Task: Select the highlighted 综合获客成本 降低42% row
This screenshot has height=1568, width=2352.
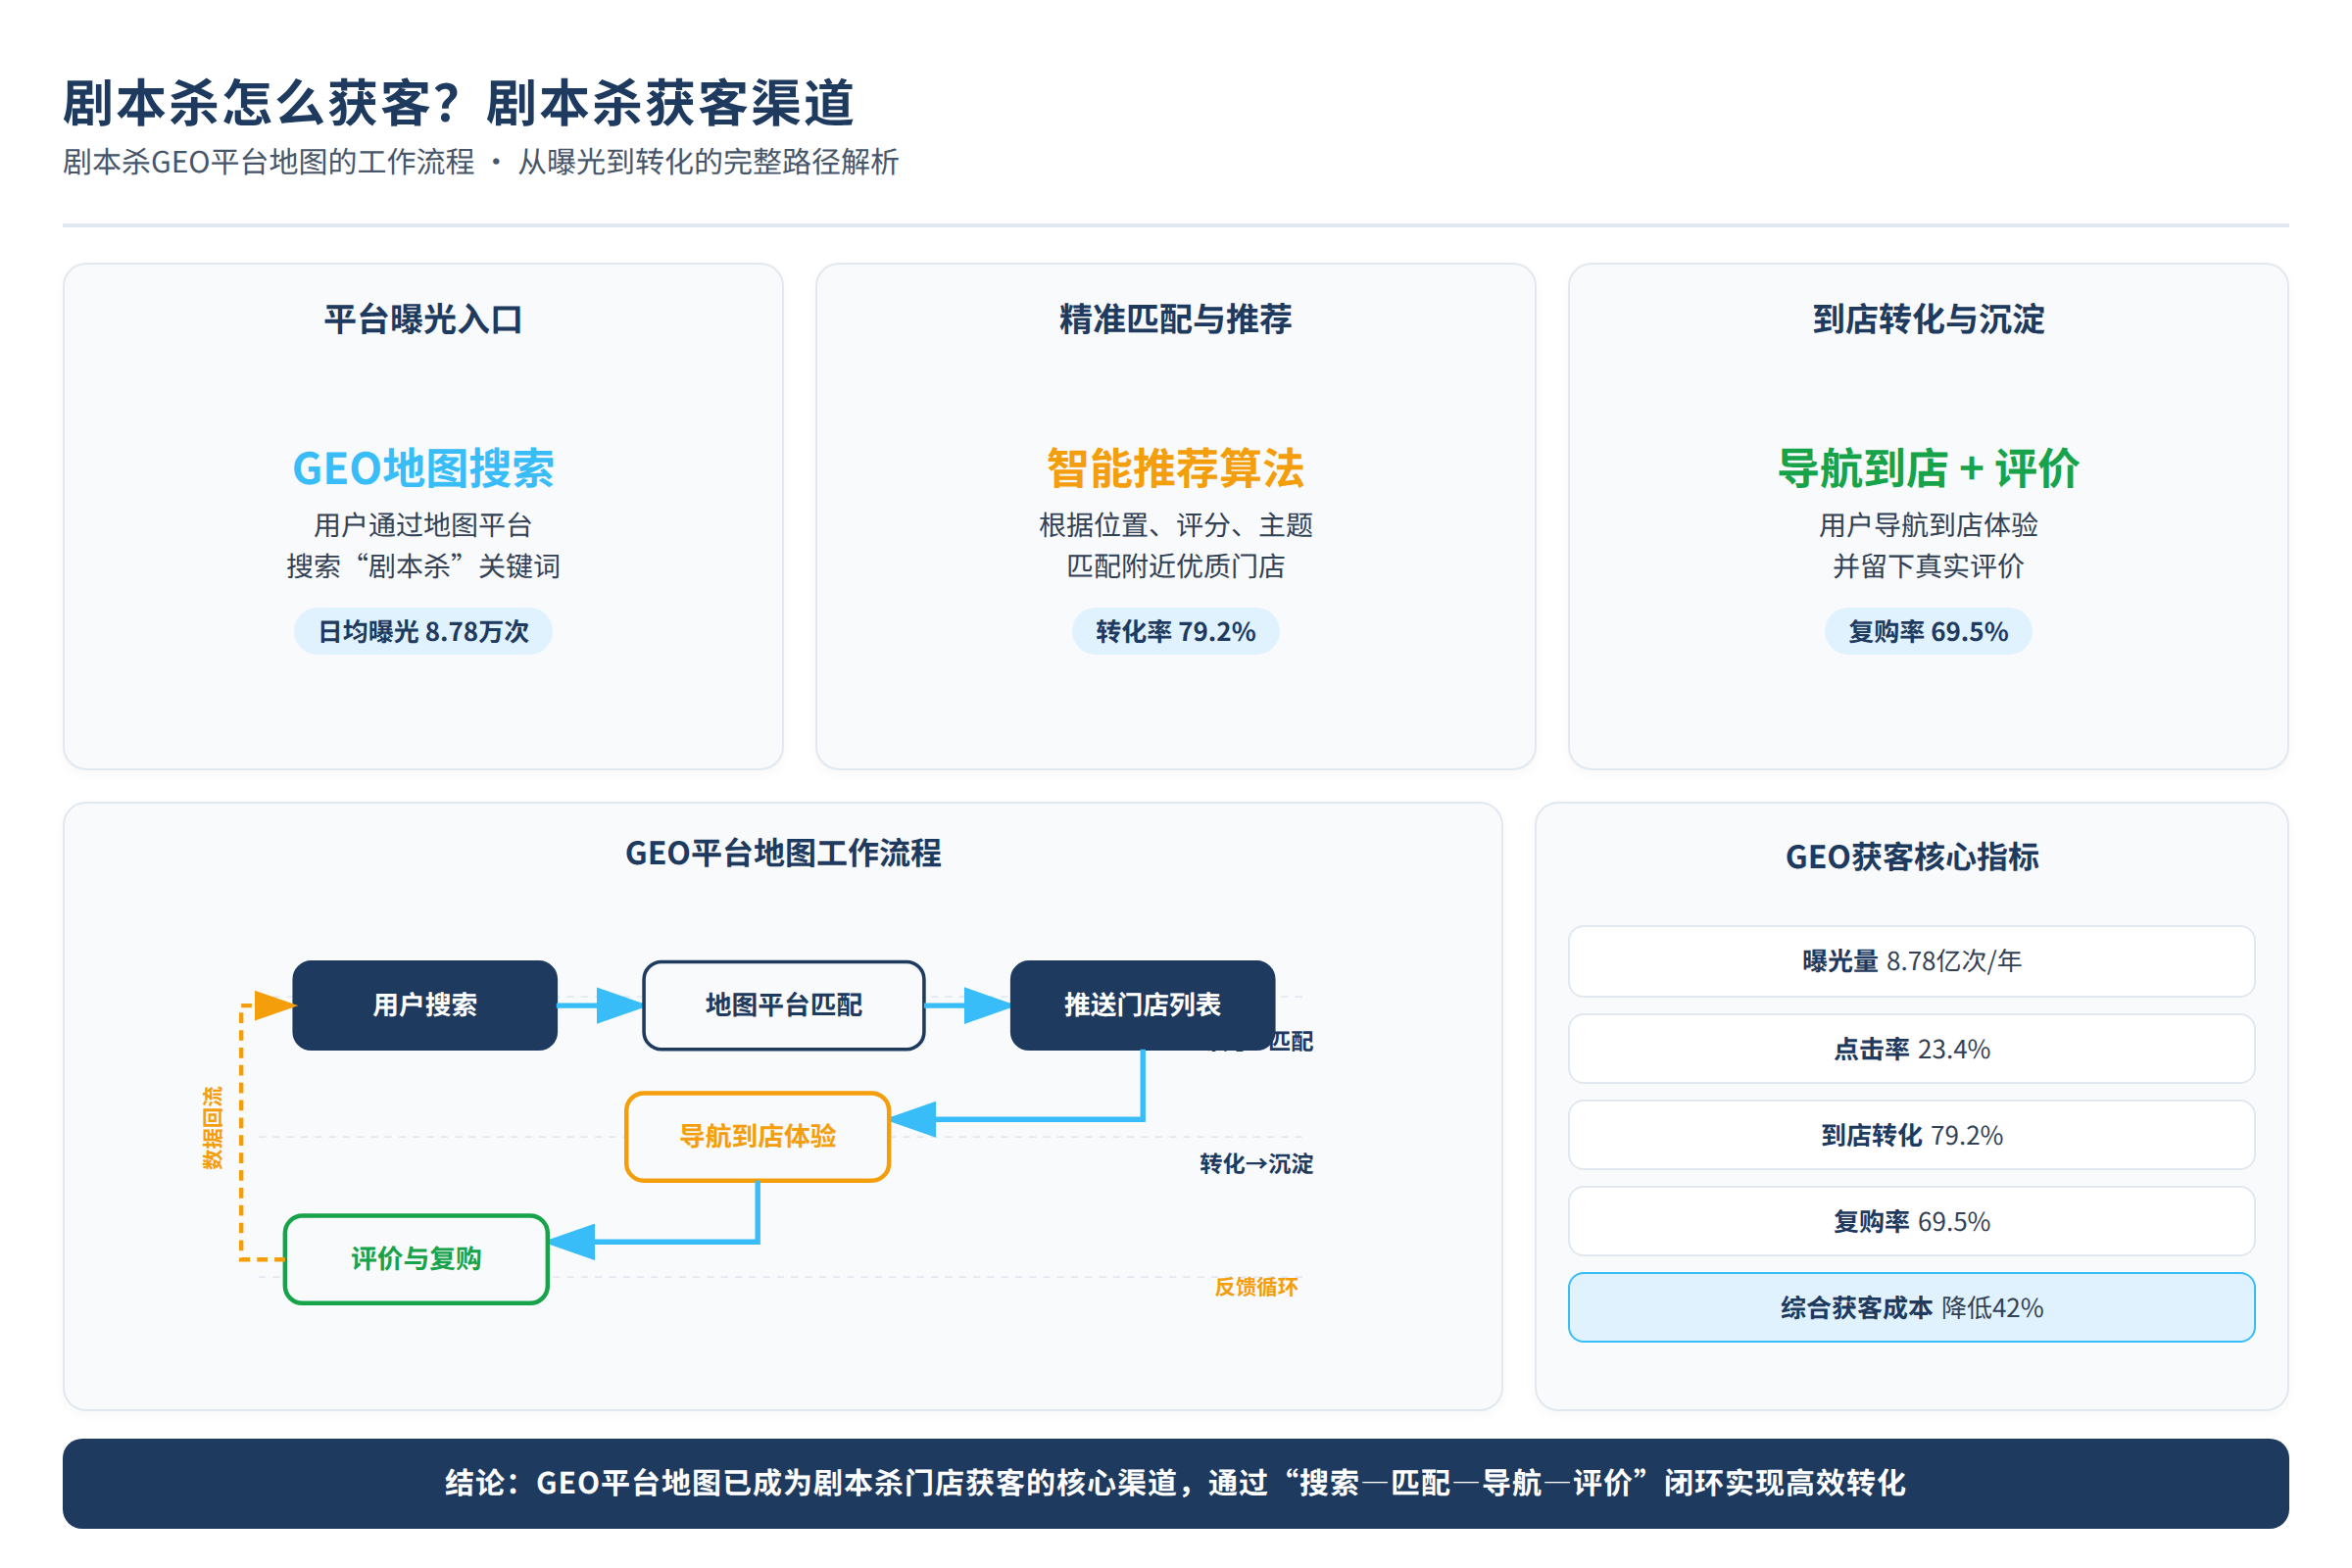Action: (x=1912, y=1307)
